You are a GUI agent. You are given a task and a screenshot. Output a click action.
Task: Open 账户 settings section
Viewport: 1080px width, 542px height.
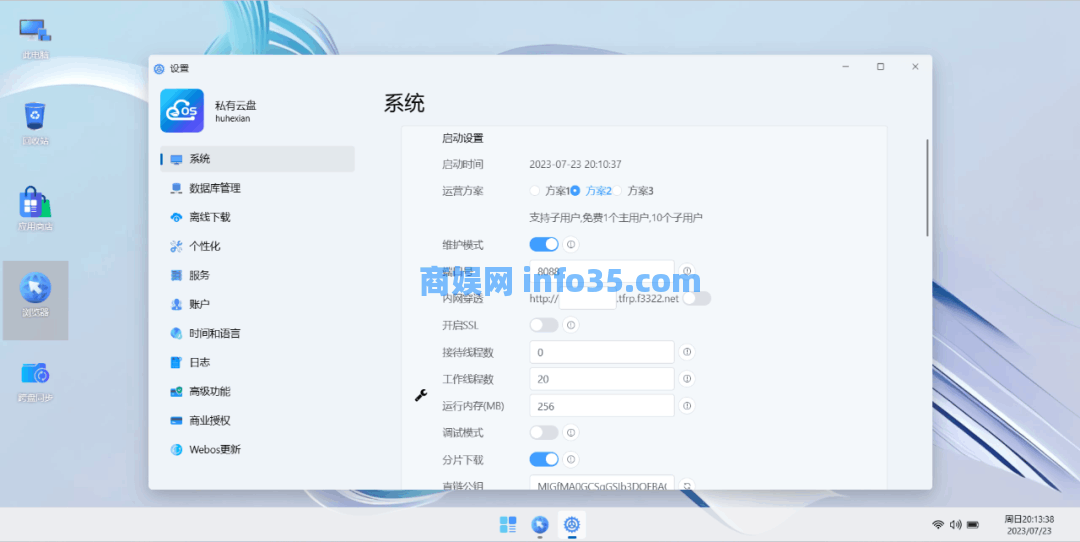(258, 304)
